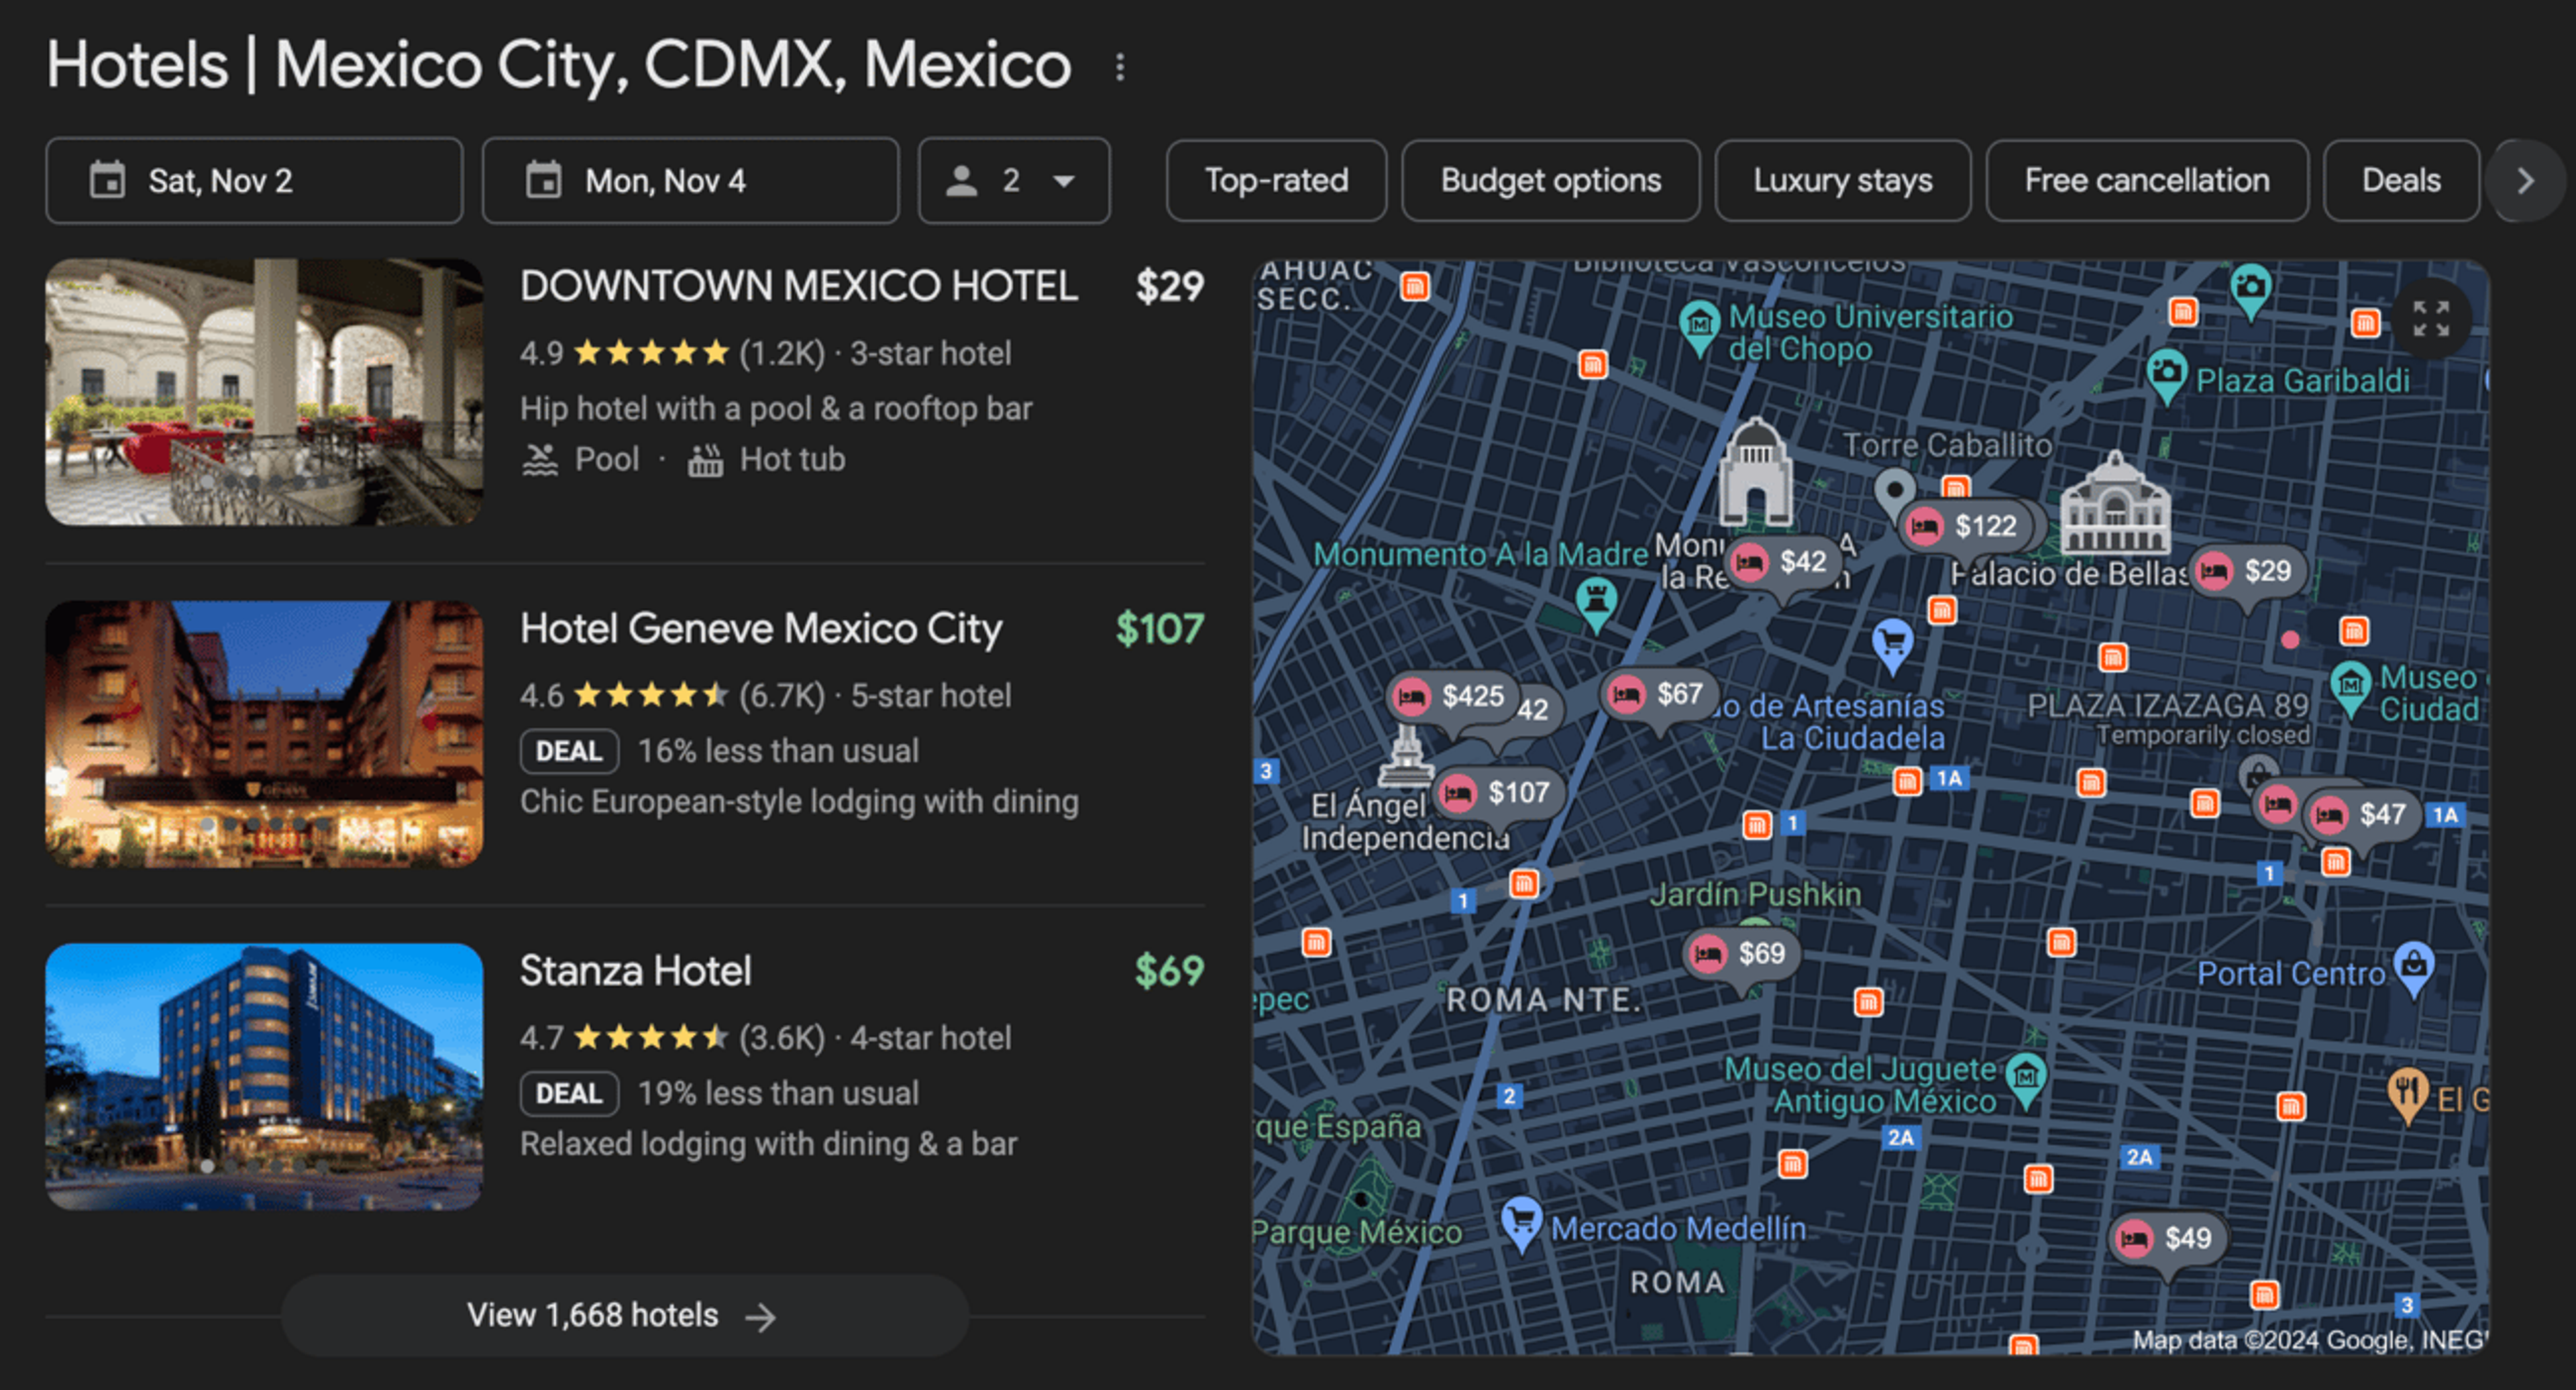
Task: Click El Ángel de la Independencia monument icon
Action: pyautogui.click(x=1406, y=756)
